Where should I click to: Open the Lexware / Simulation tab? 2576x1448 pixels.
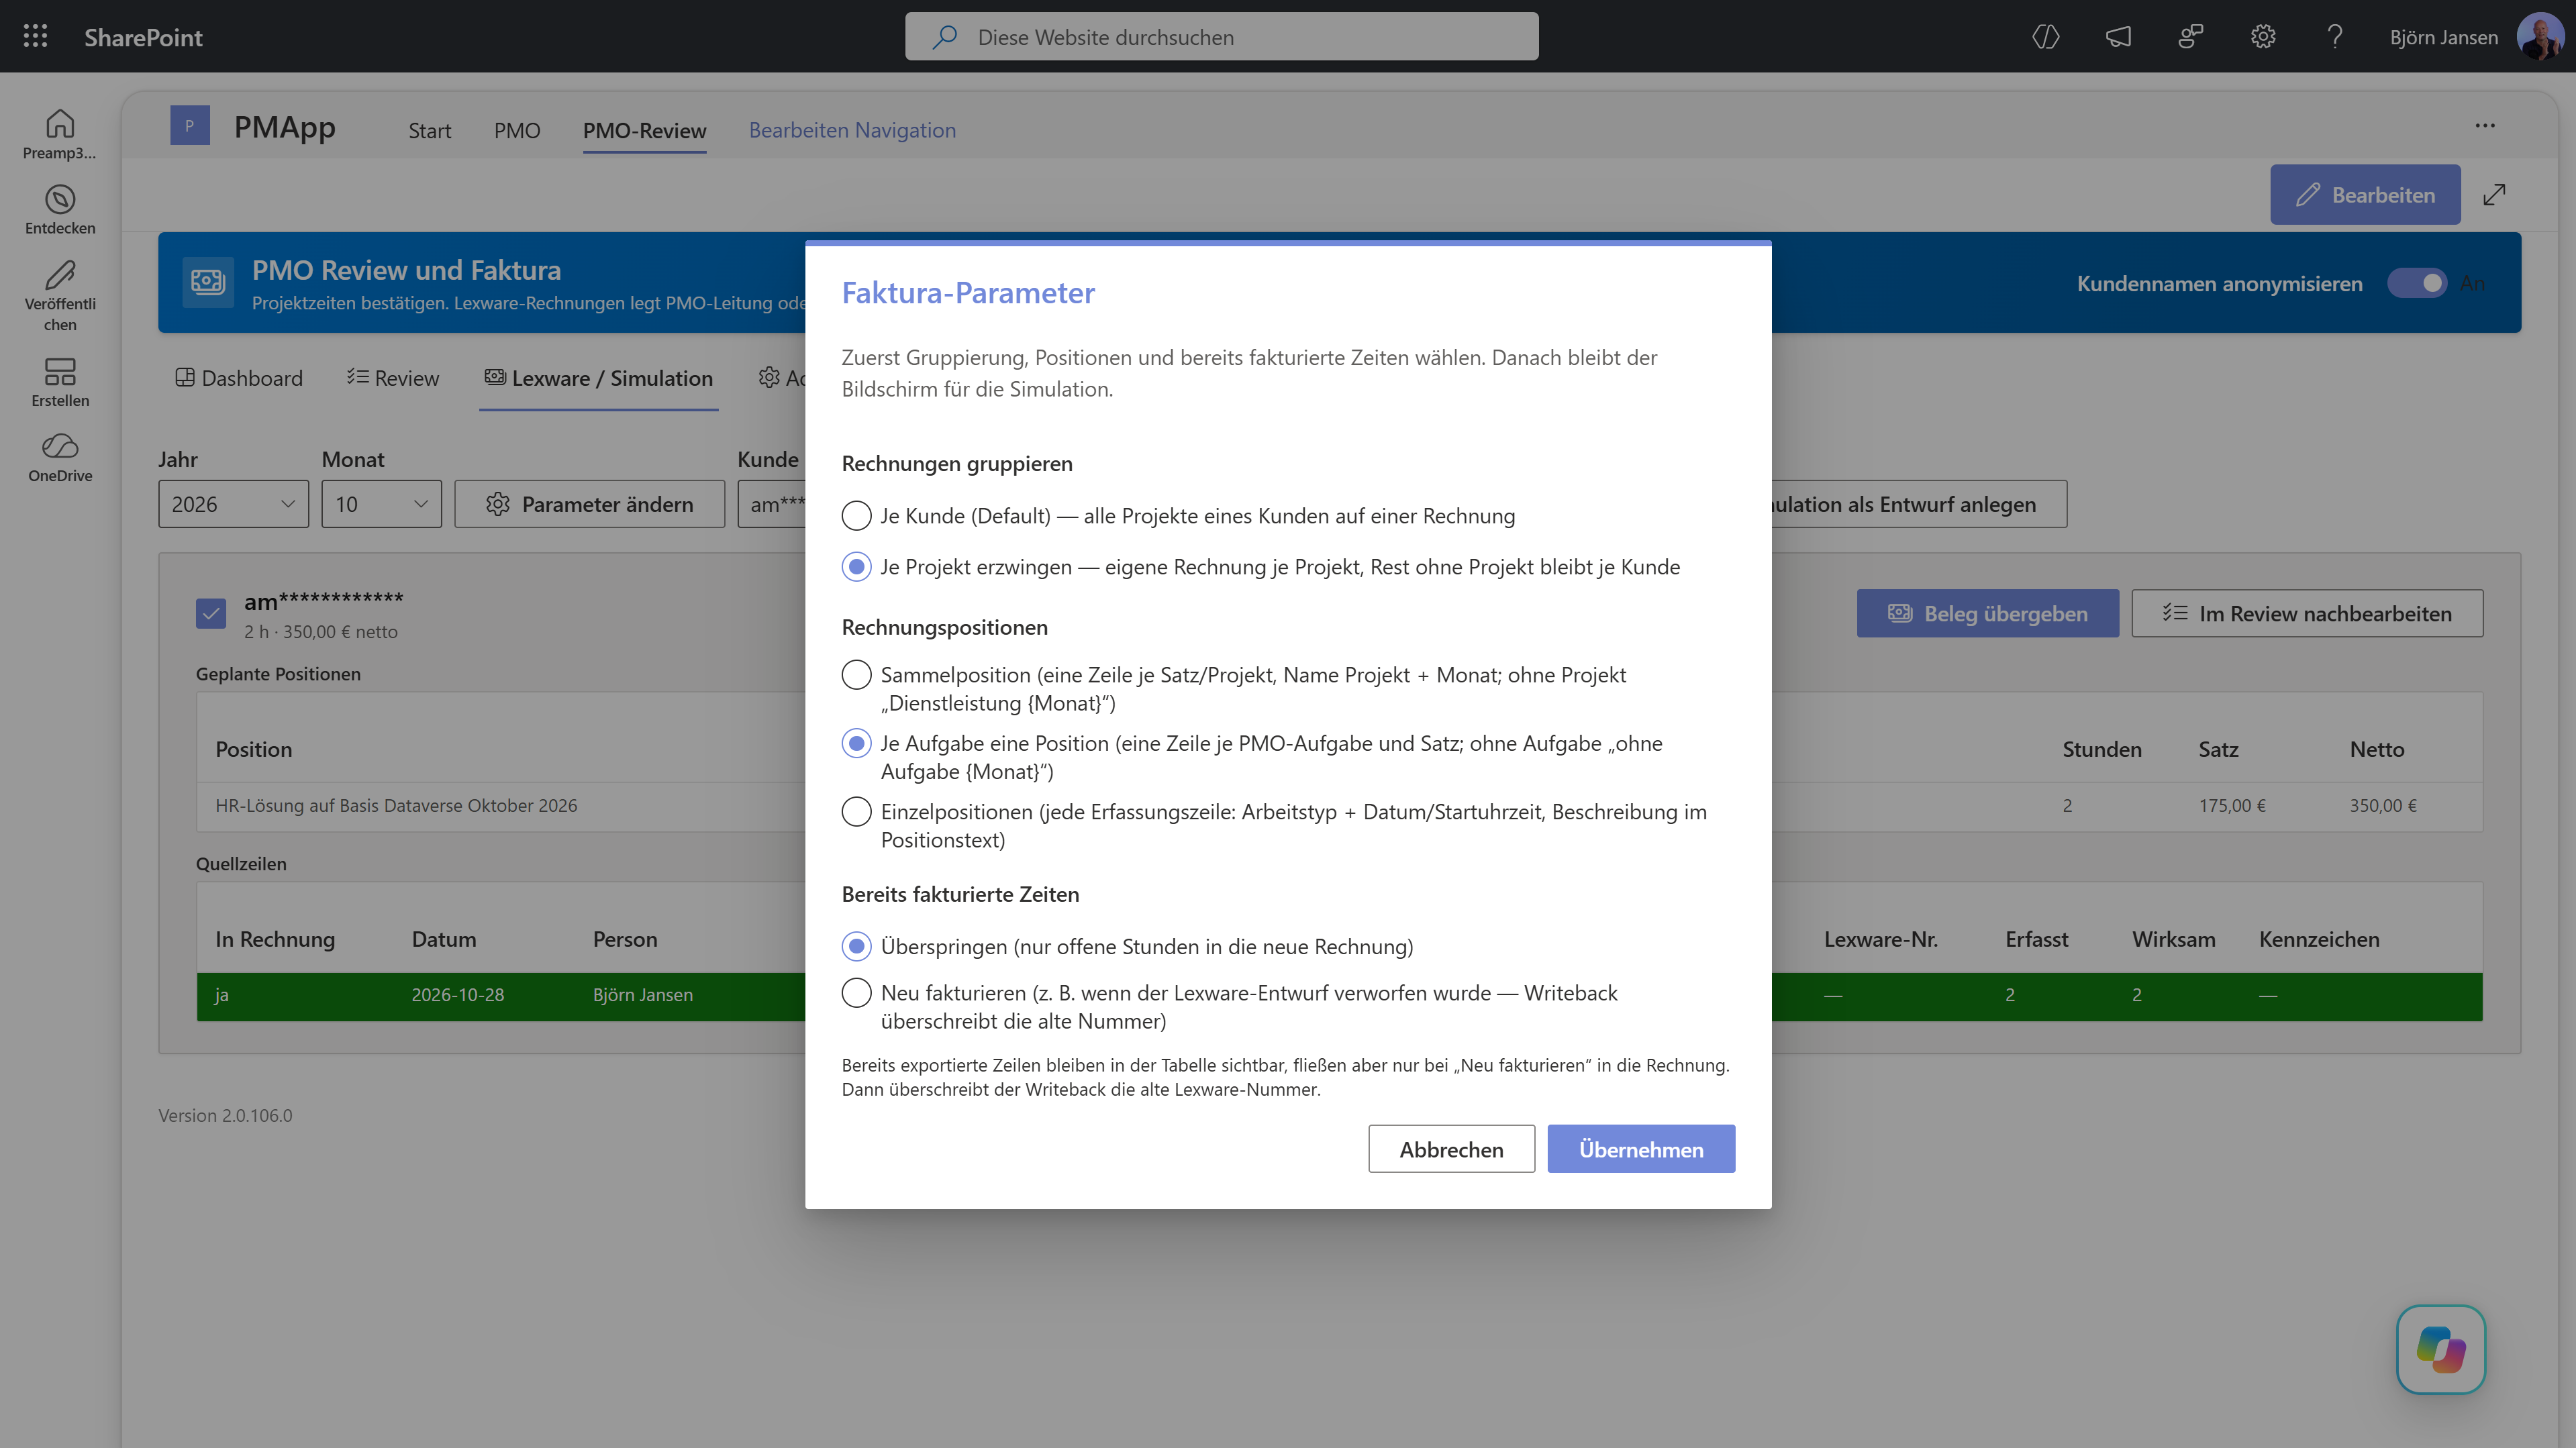click(x=598, y=378)
